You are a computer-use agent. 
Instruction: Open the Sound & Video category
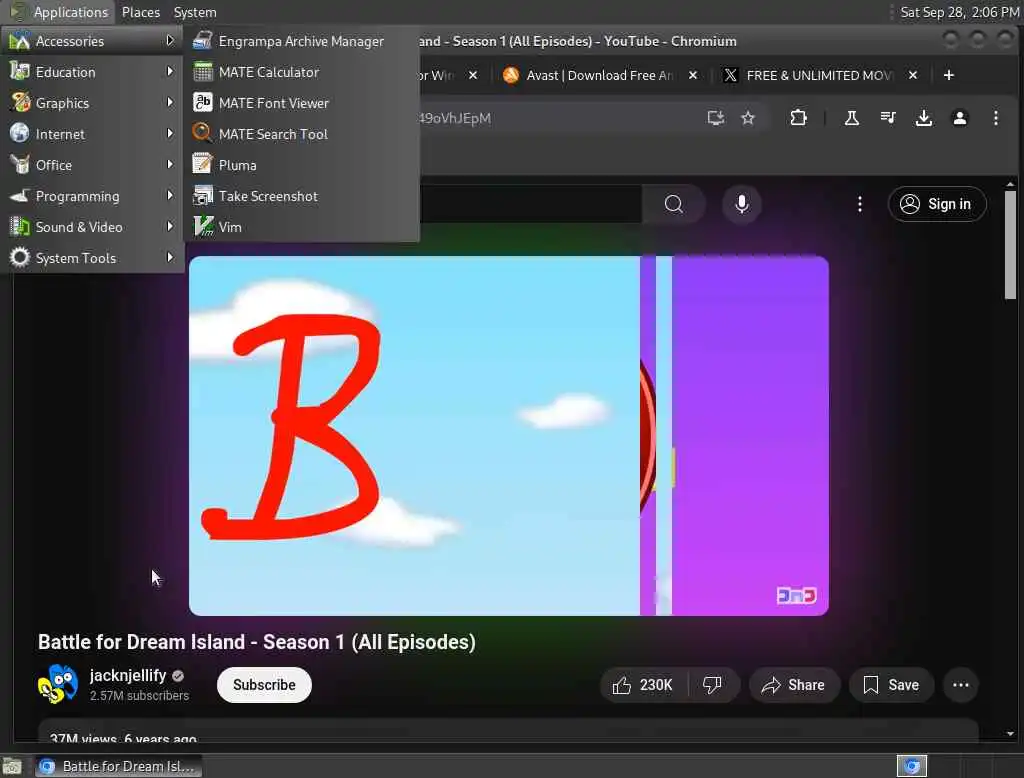pyautogui.click(x=91, y=227)
